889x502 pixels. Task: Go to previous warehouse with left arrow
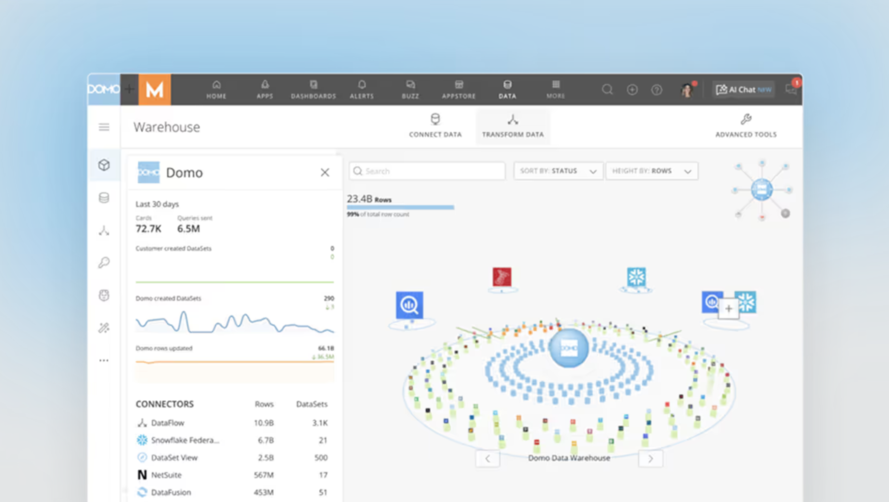point(488,458)
